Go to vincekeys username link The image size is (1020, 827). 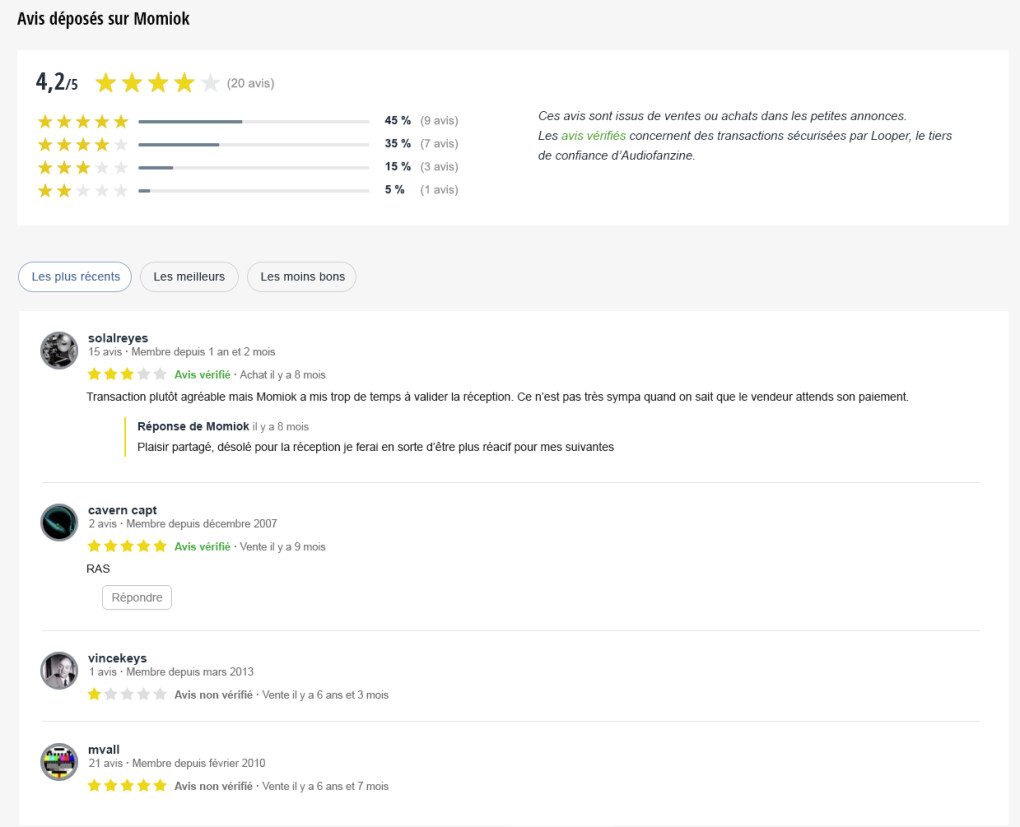117,658
